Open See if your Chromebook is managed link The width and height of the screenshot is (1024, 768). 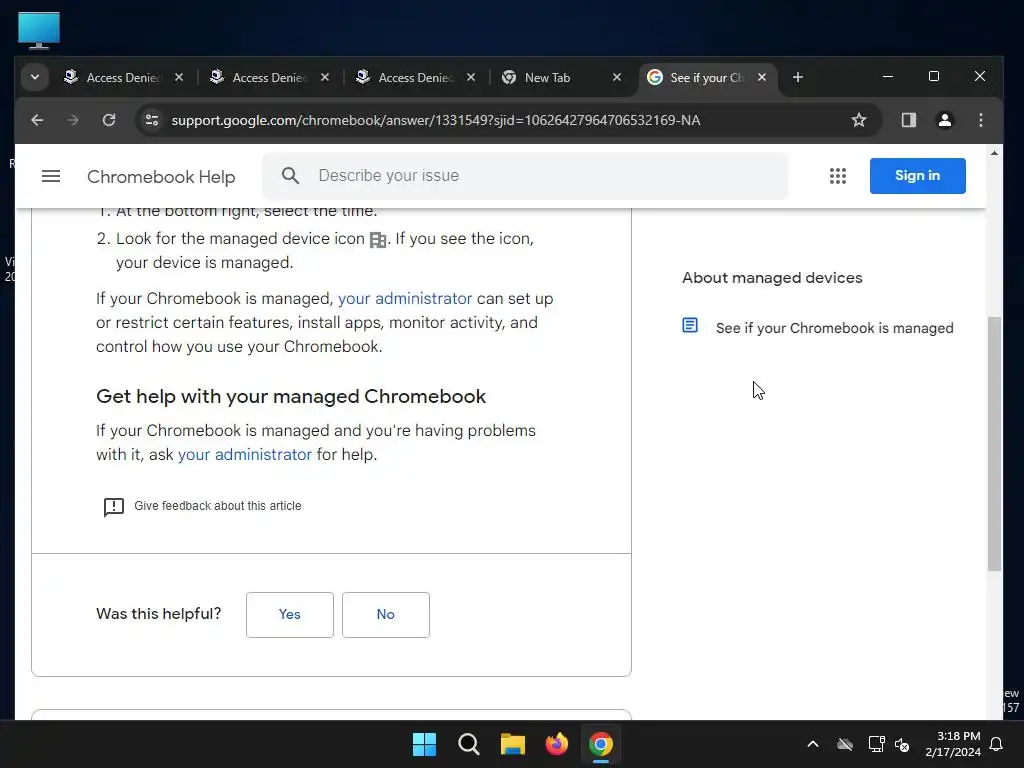pyautogui.click(x=835, y=328)
